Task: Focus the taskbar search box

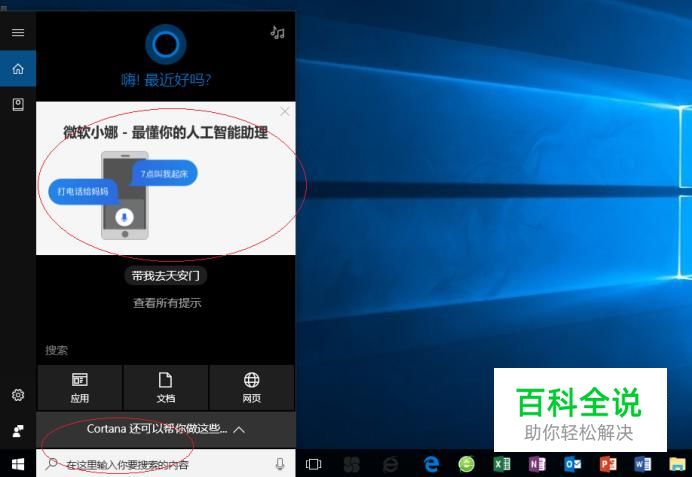Action: pyautogui.click(x=165, y=464)
